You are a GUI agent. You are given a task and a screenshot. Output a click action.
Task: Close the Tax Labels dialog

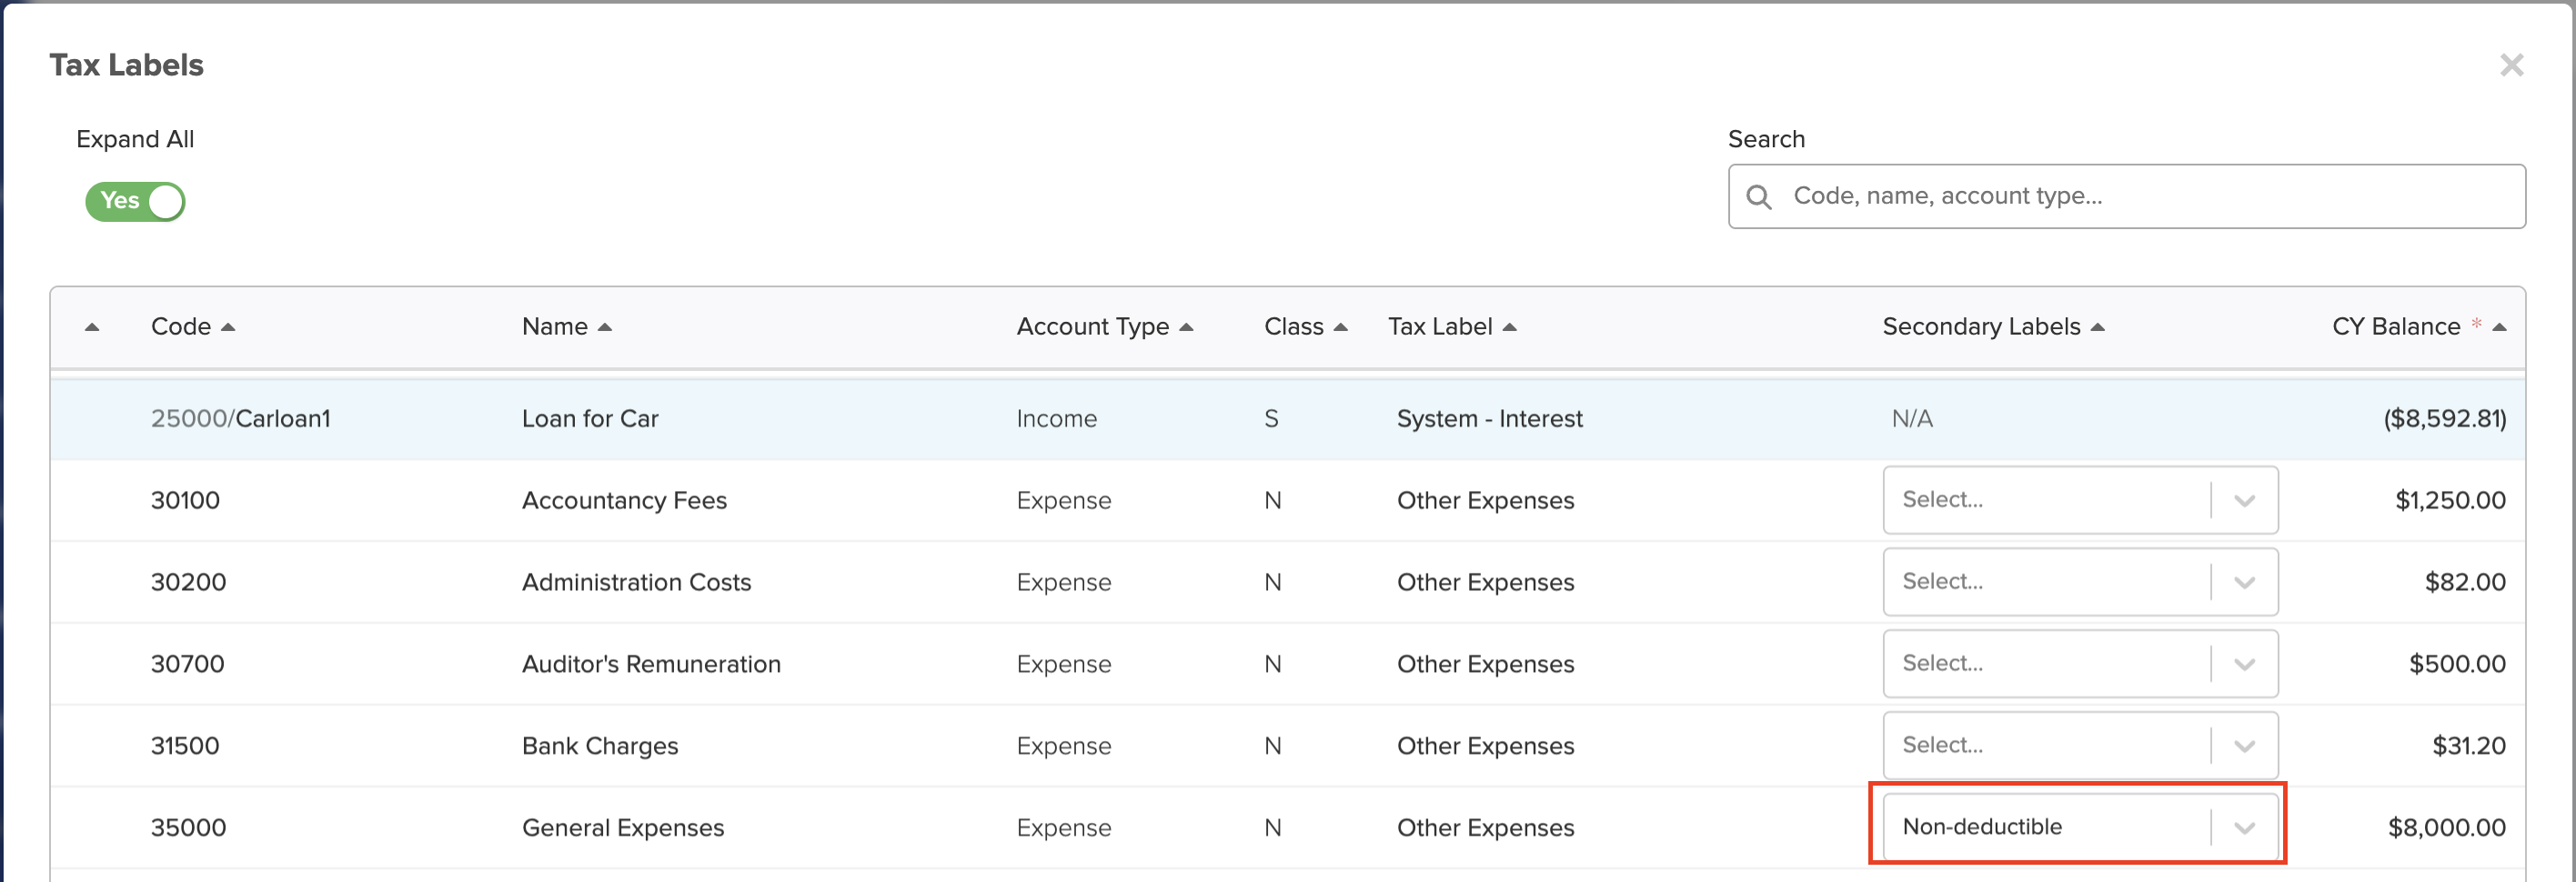[2511, 65]
